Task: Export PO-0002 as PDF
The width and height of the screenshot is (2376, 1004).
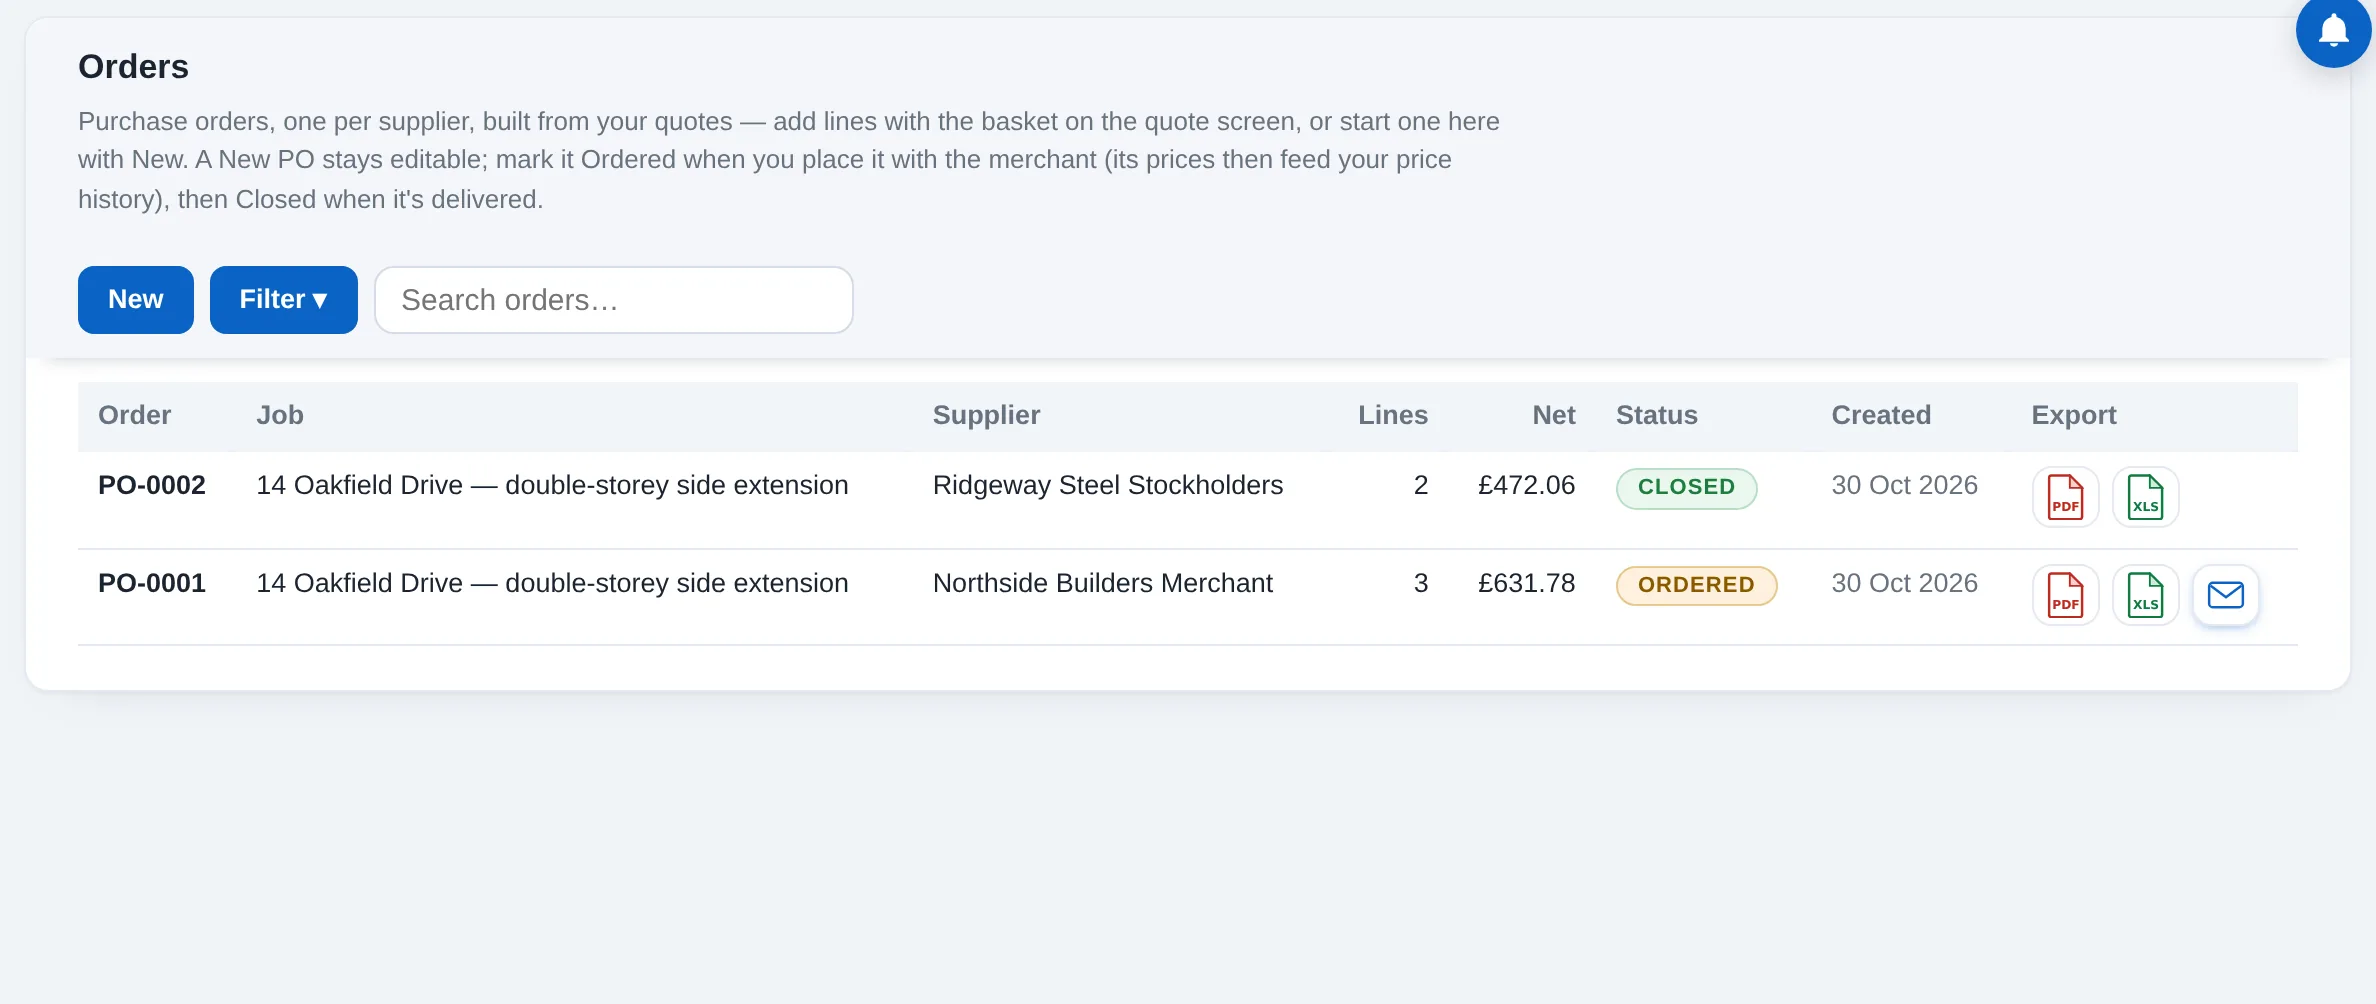Action: coord(2065,496)
